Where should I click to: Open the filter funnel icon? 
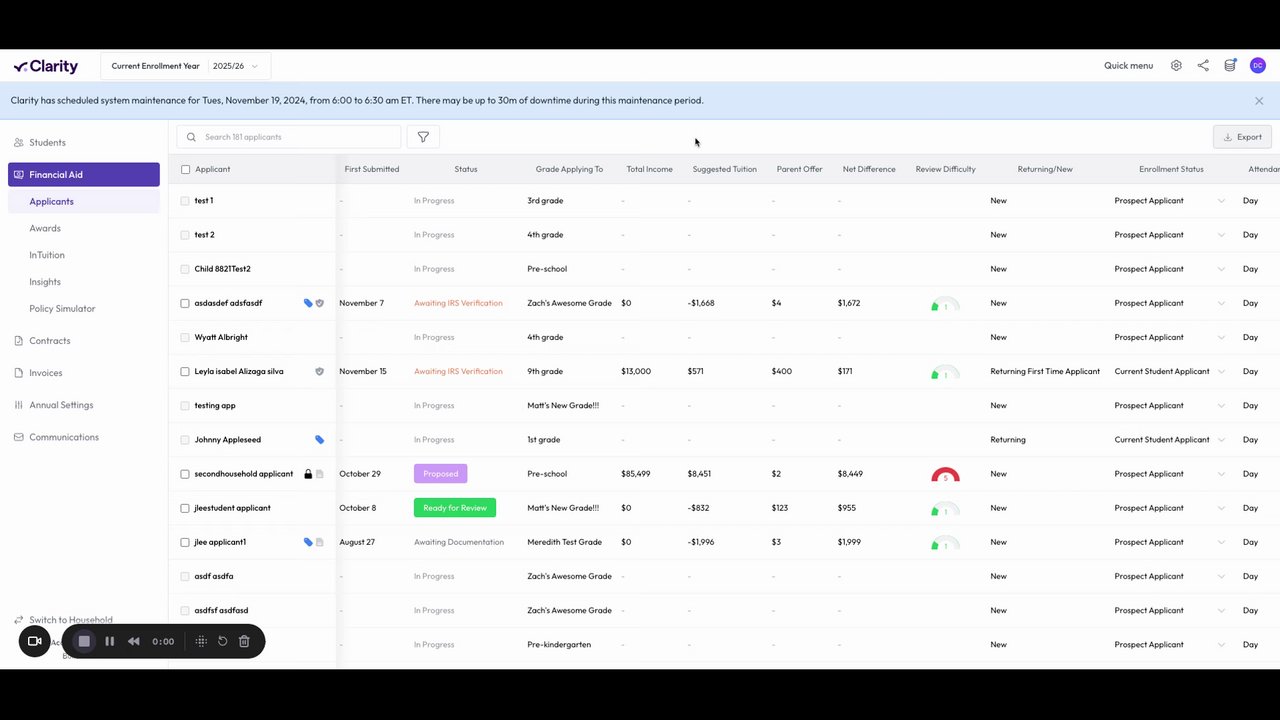point(423,137)
